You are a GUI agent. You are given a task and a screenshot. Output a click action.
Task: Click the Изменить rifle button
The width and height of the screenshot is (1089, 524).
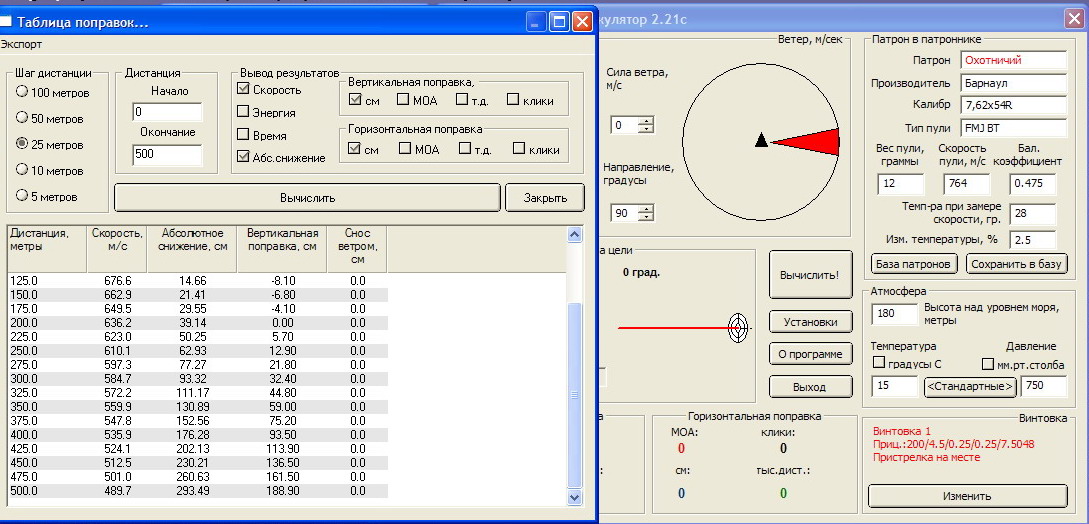966,496
